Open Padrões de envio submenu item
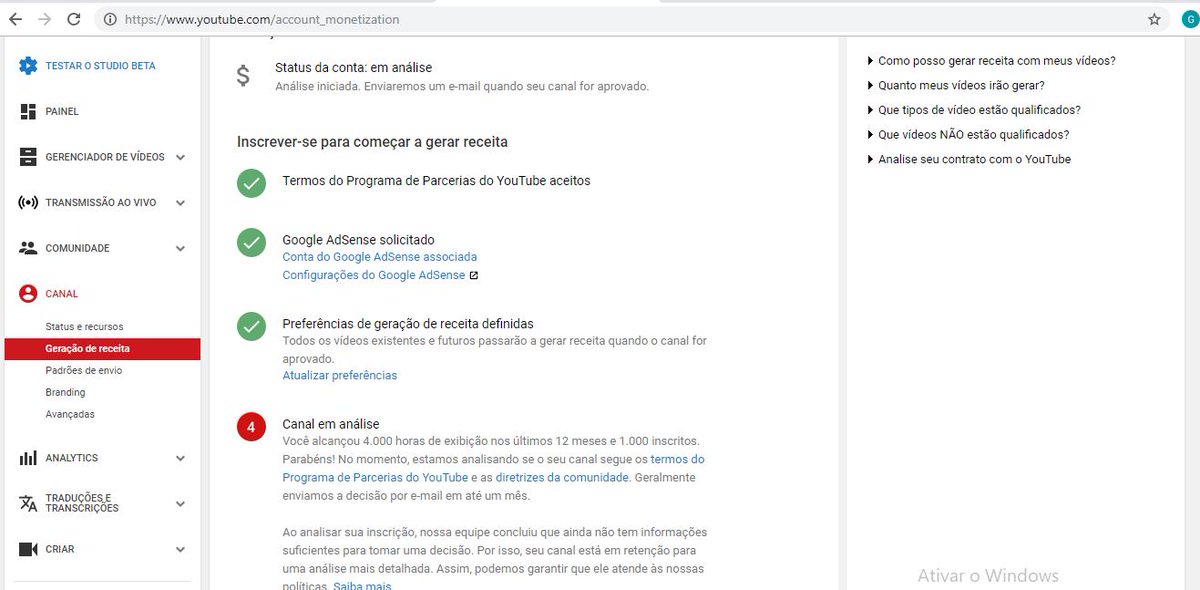Screen dimensions: 1200x590 point(84,371)
